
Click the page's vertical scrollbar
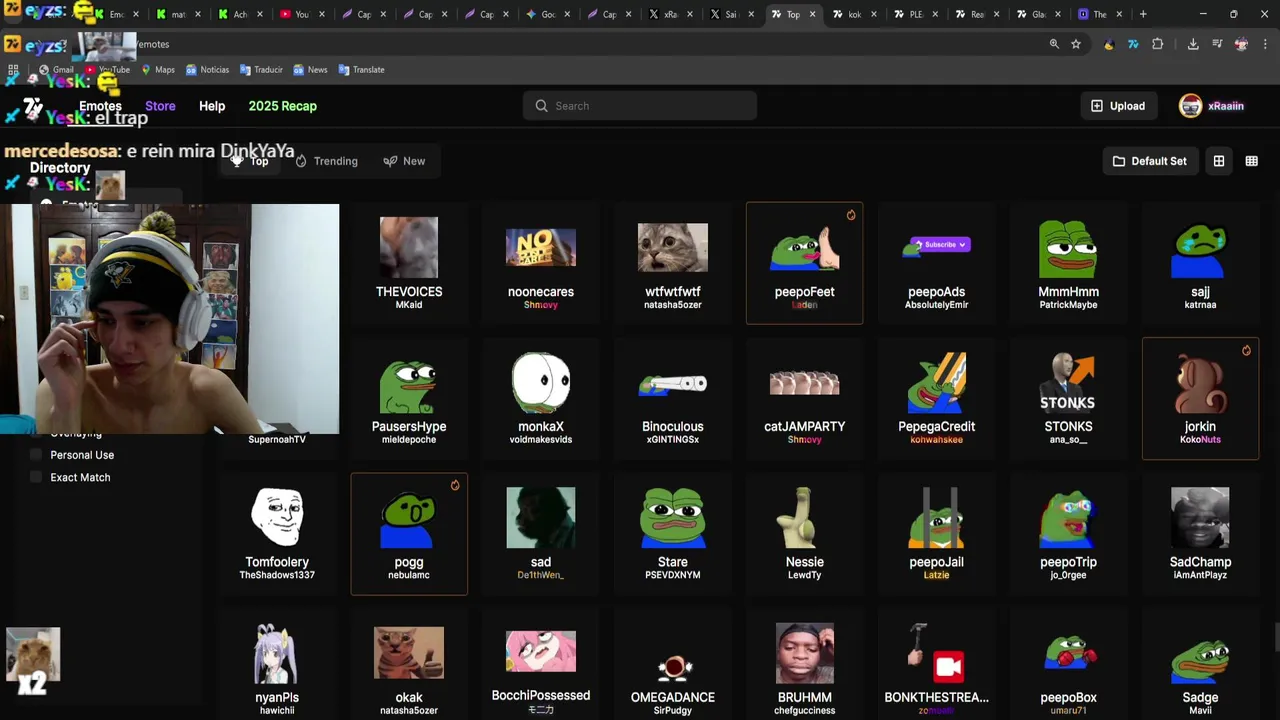1275,637
